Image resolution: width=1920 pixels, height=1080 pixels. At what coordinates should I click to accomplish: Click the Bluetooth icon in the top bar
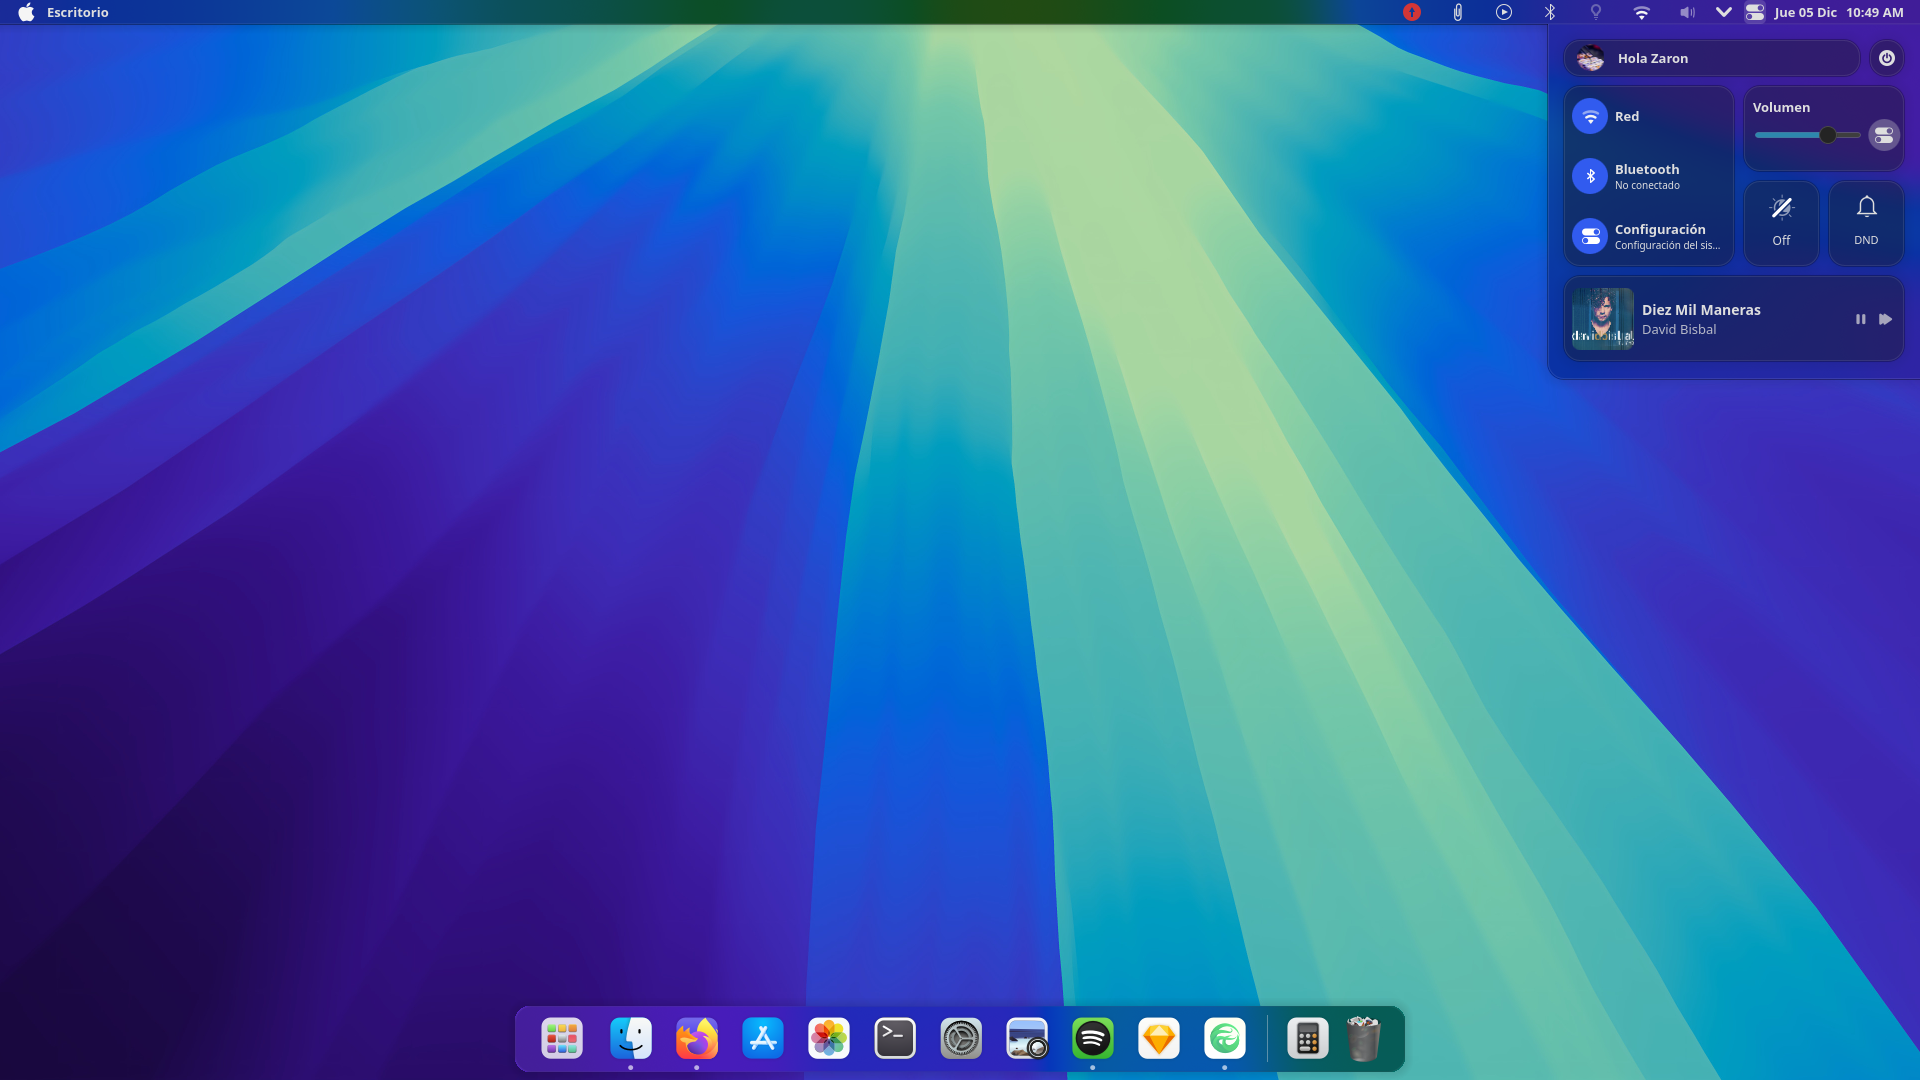pos(1550,12)
